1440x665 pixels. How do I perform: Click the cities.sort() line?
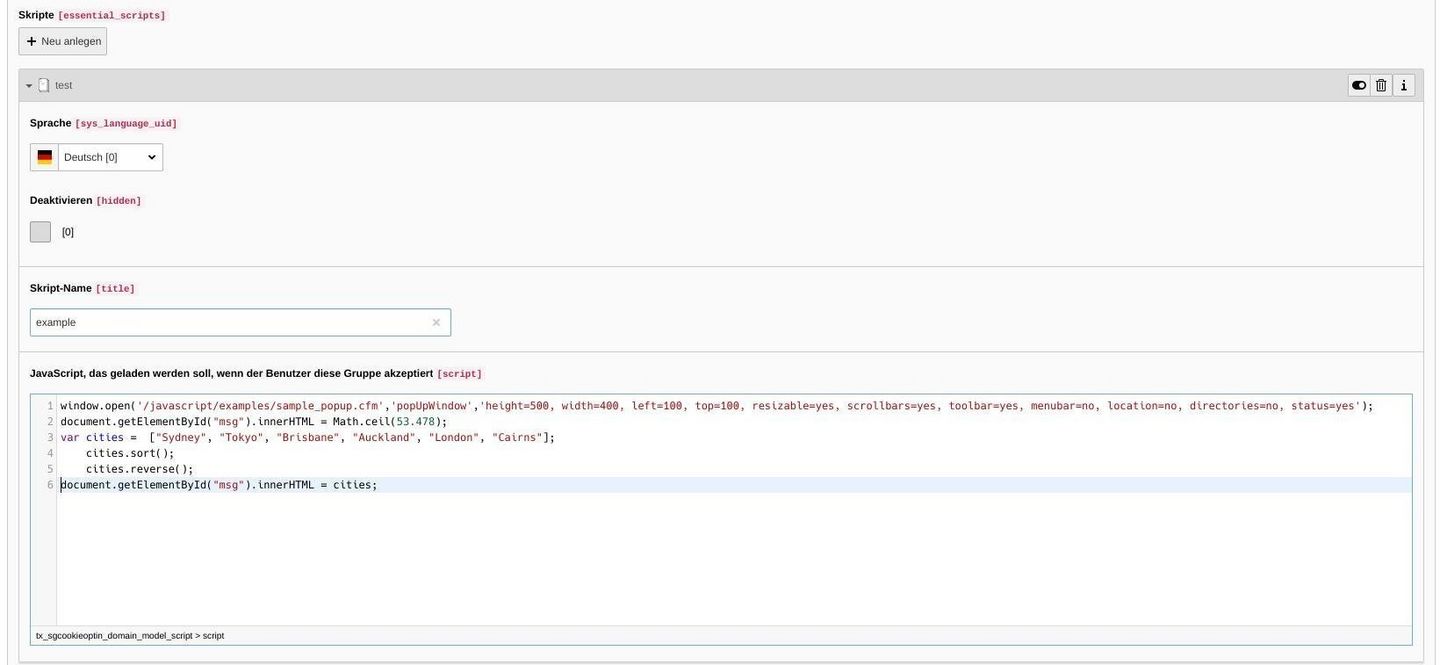tap(130, 453)
